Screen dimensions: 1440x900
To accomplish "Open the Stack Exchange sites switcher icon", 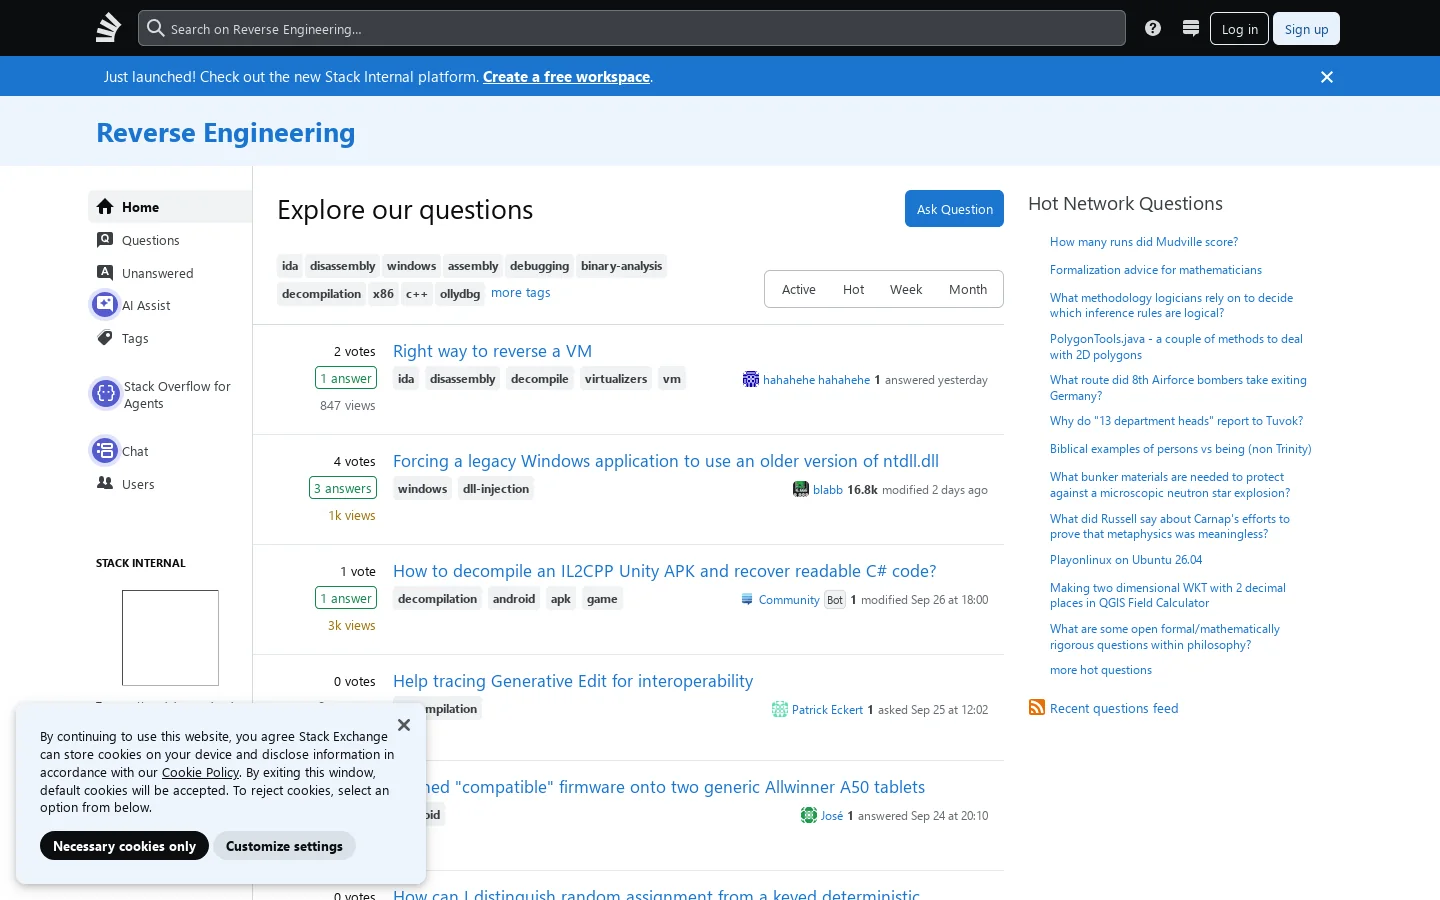I will coord(1190,28).
